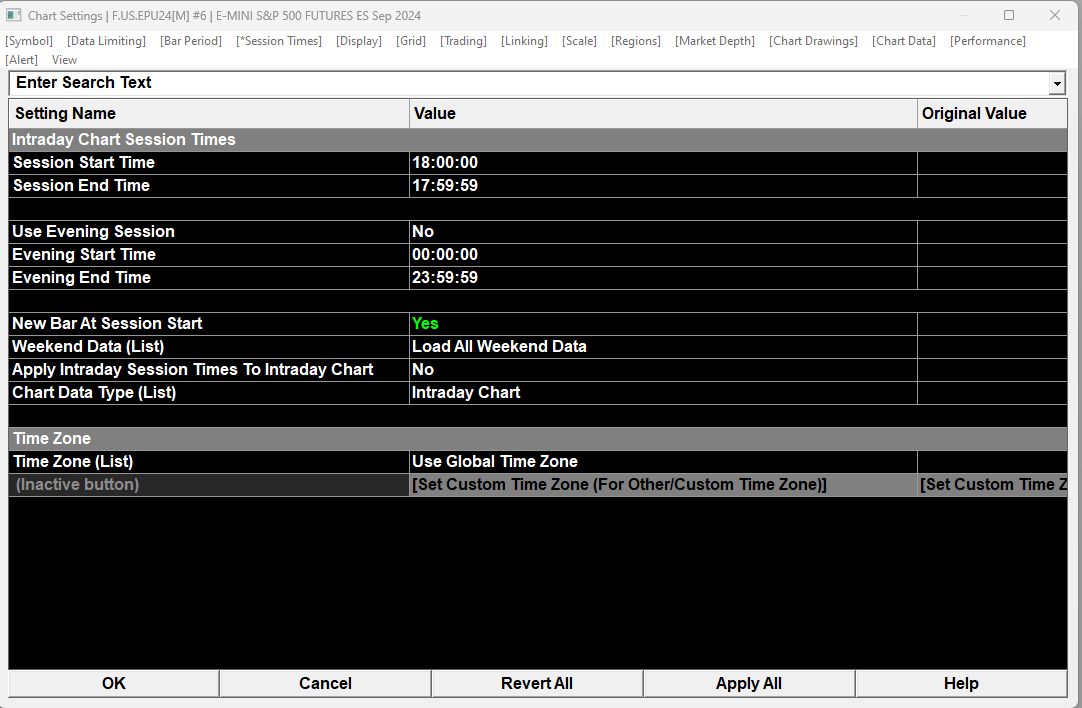Viewport: 1082px width, 708px height.
Task: Open the Time Zone list value
Action: pyautogui.click(x=663, y=462)
